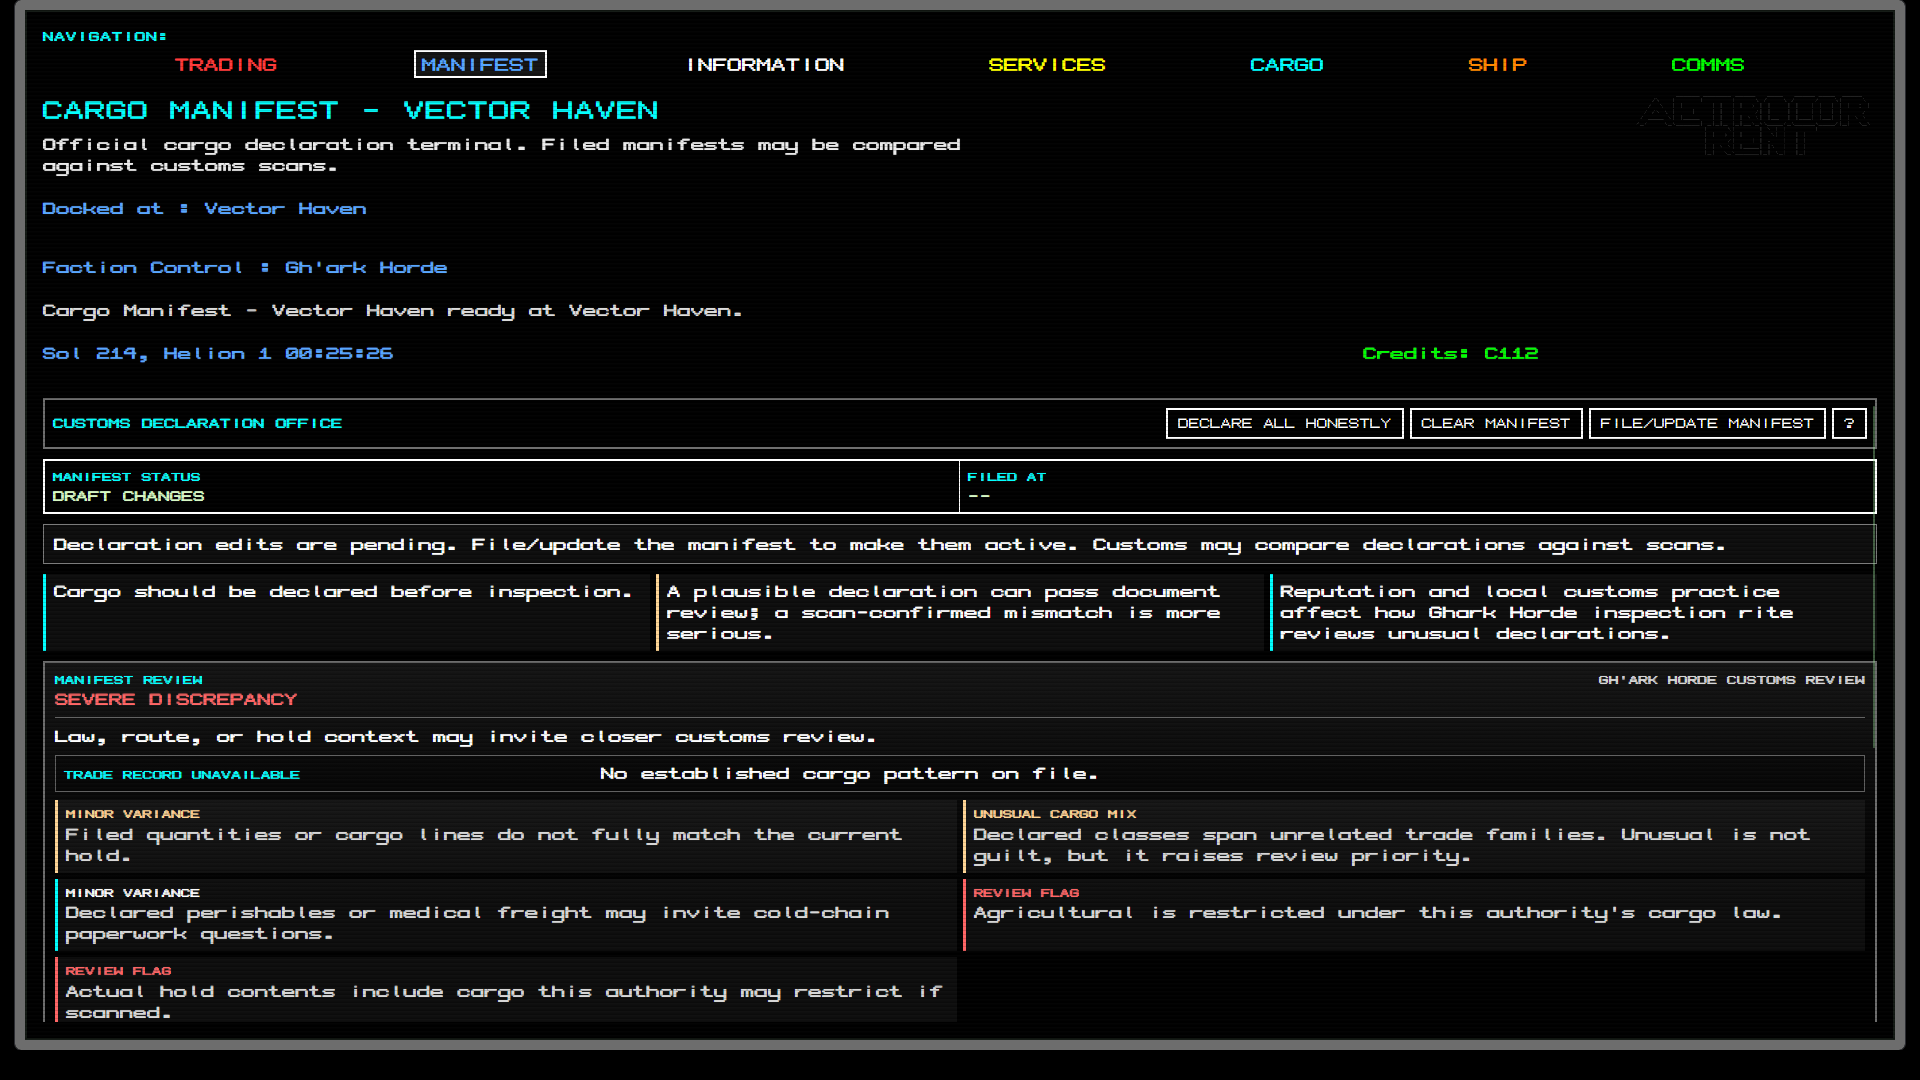Click Faction Control : Gh'ark Horde text

(x=244, y=268)
